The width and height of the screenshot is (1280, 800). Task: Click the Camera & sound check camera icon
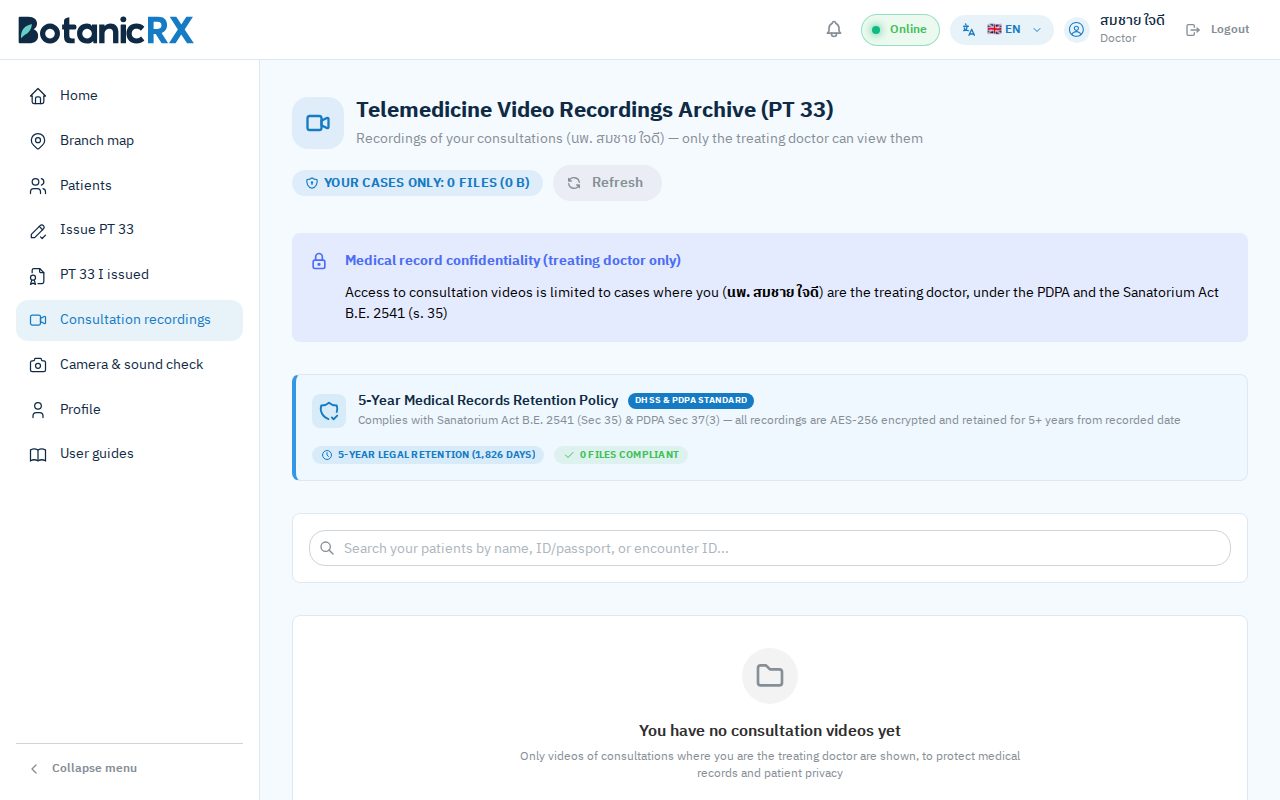click(38, 365)
